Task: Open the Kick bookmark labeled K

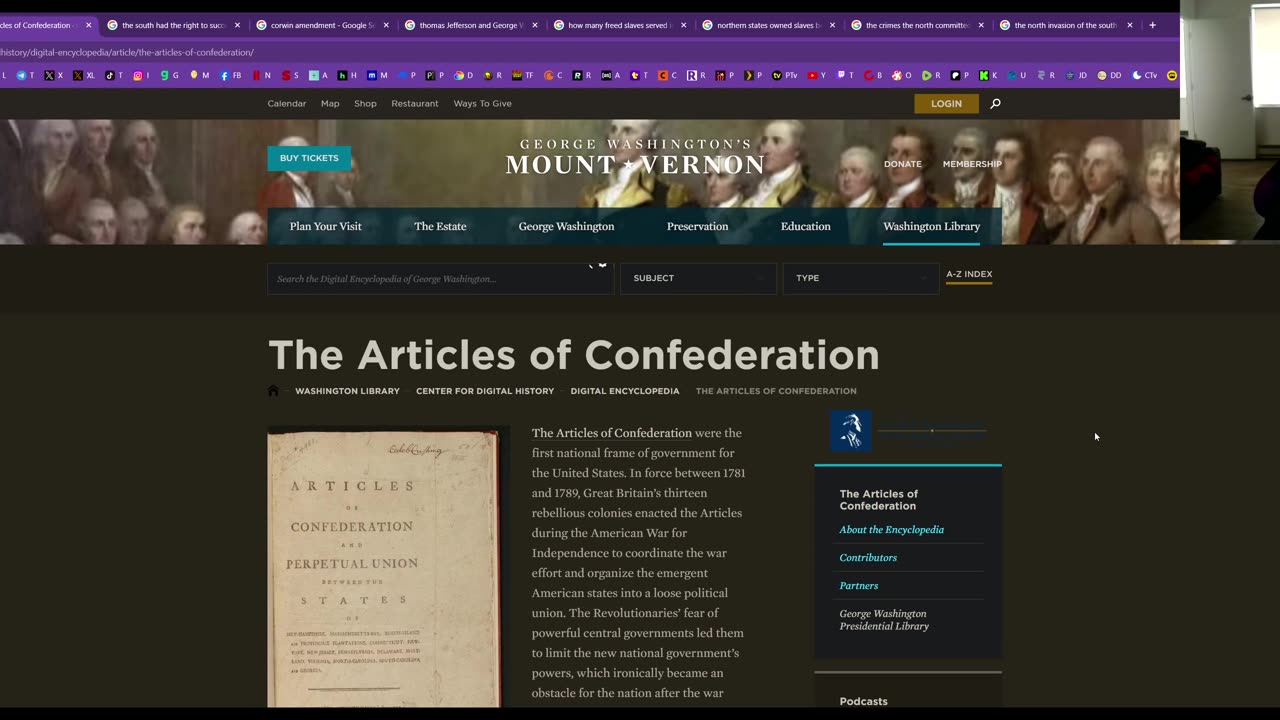Action: [988, 75]
